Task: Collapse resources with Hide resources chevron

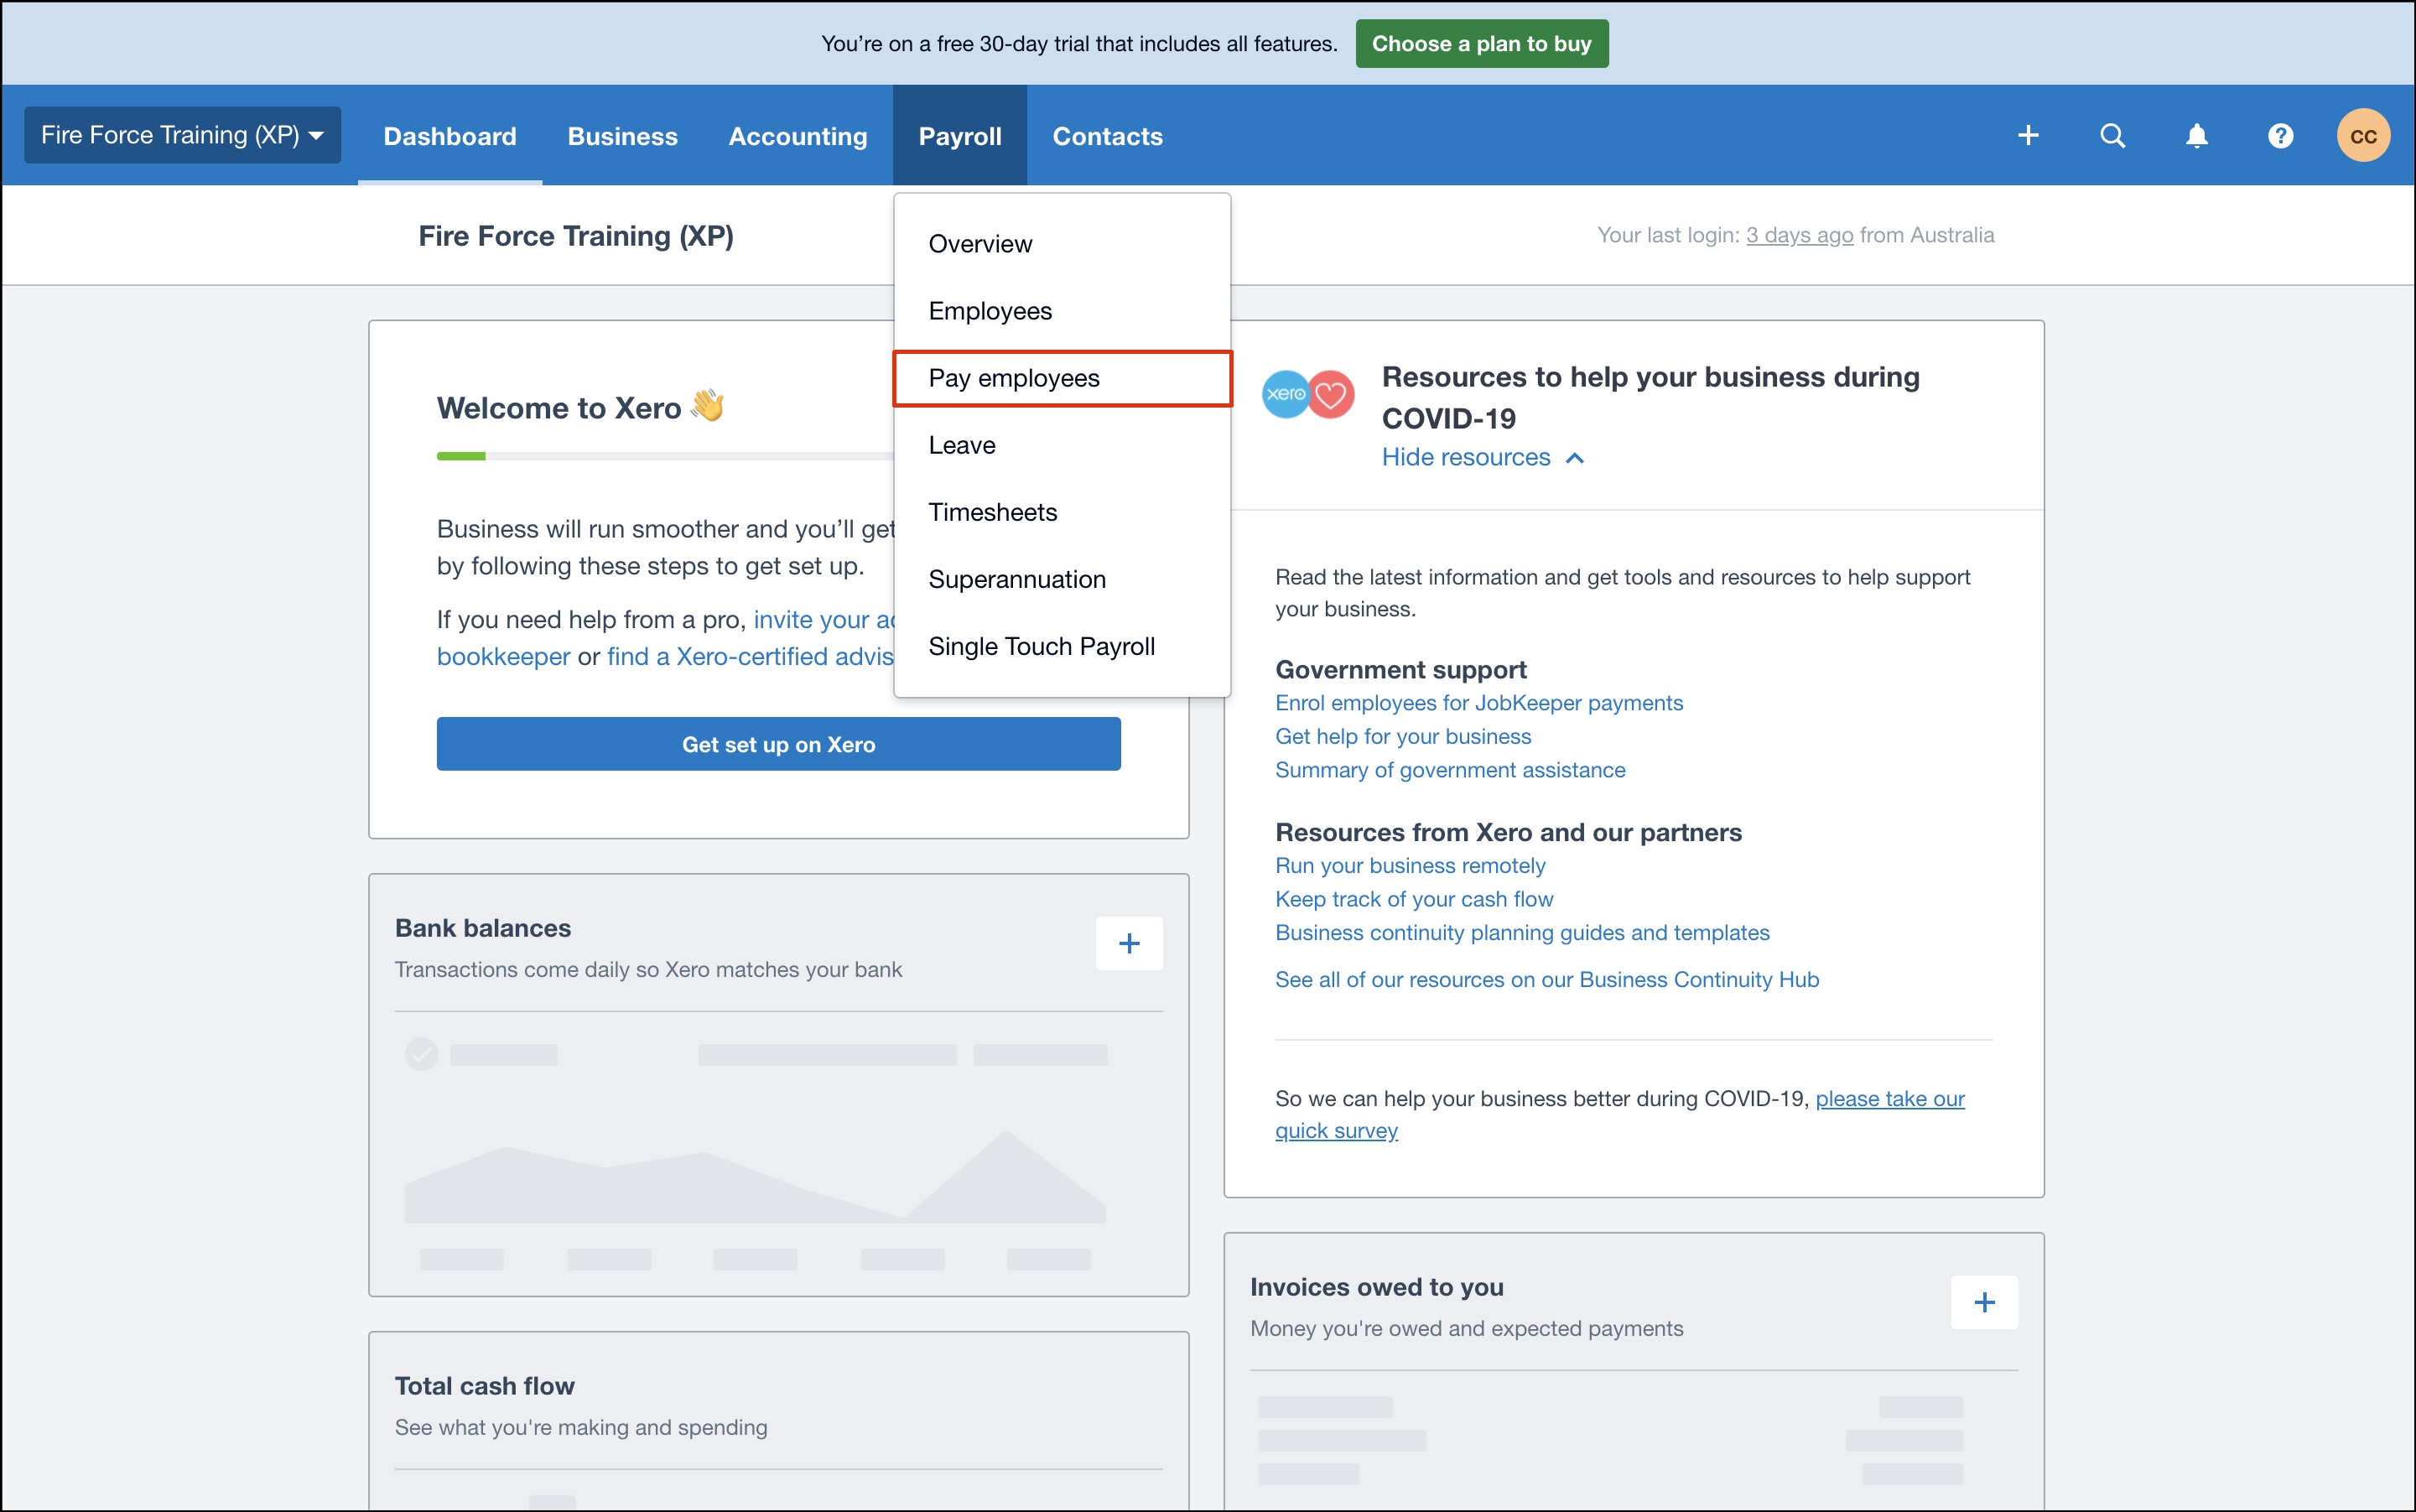Action: (x=1574, y=458)
